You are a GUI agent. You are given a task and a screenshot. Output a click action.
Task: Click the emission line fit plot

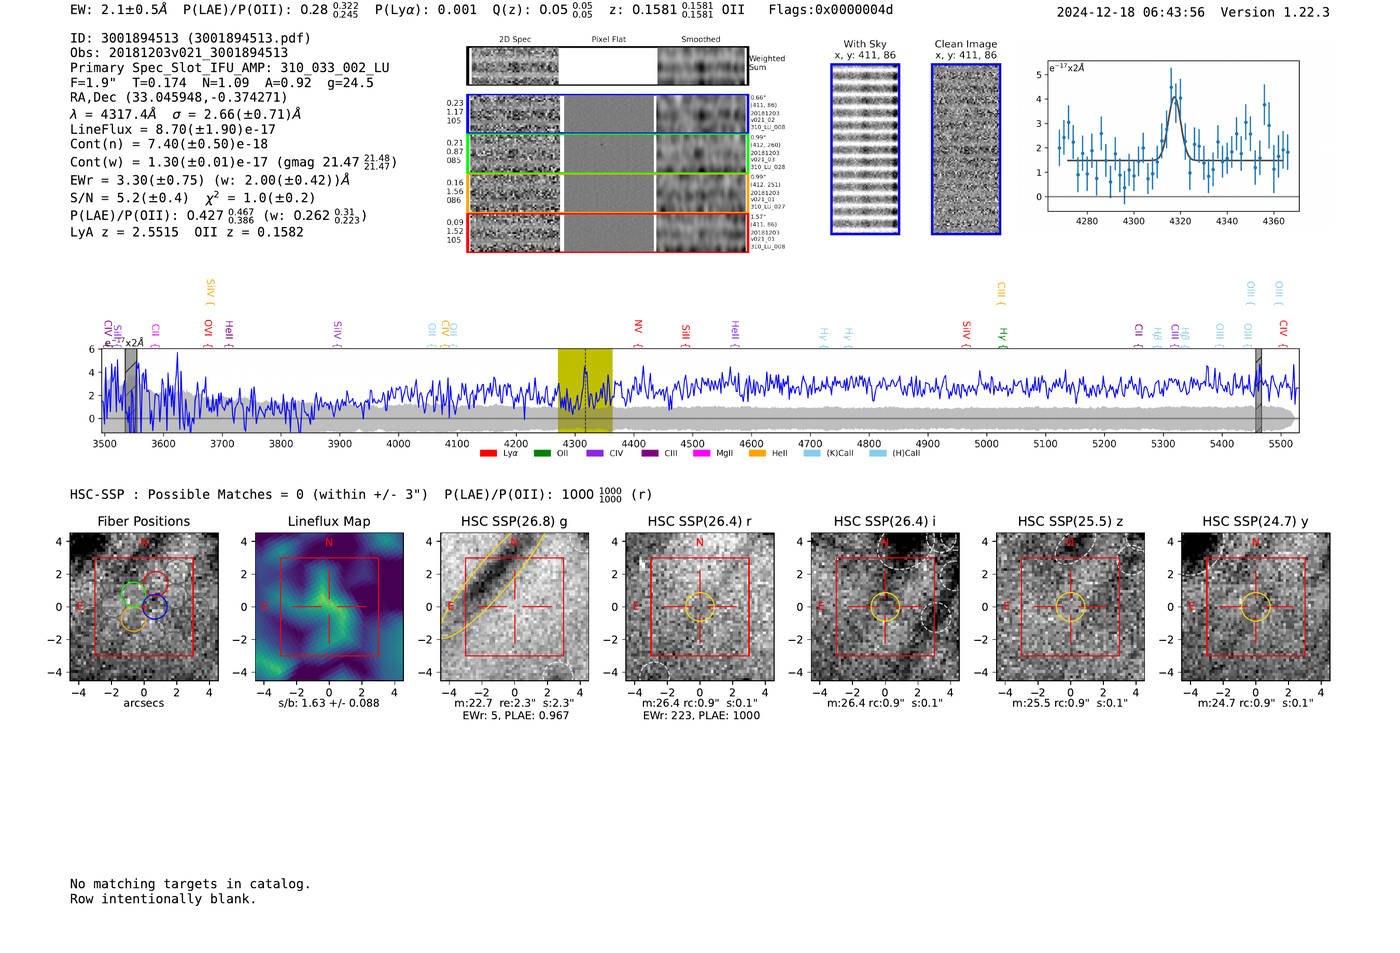click(x=1173, y=136)
